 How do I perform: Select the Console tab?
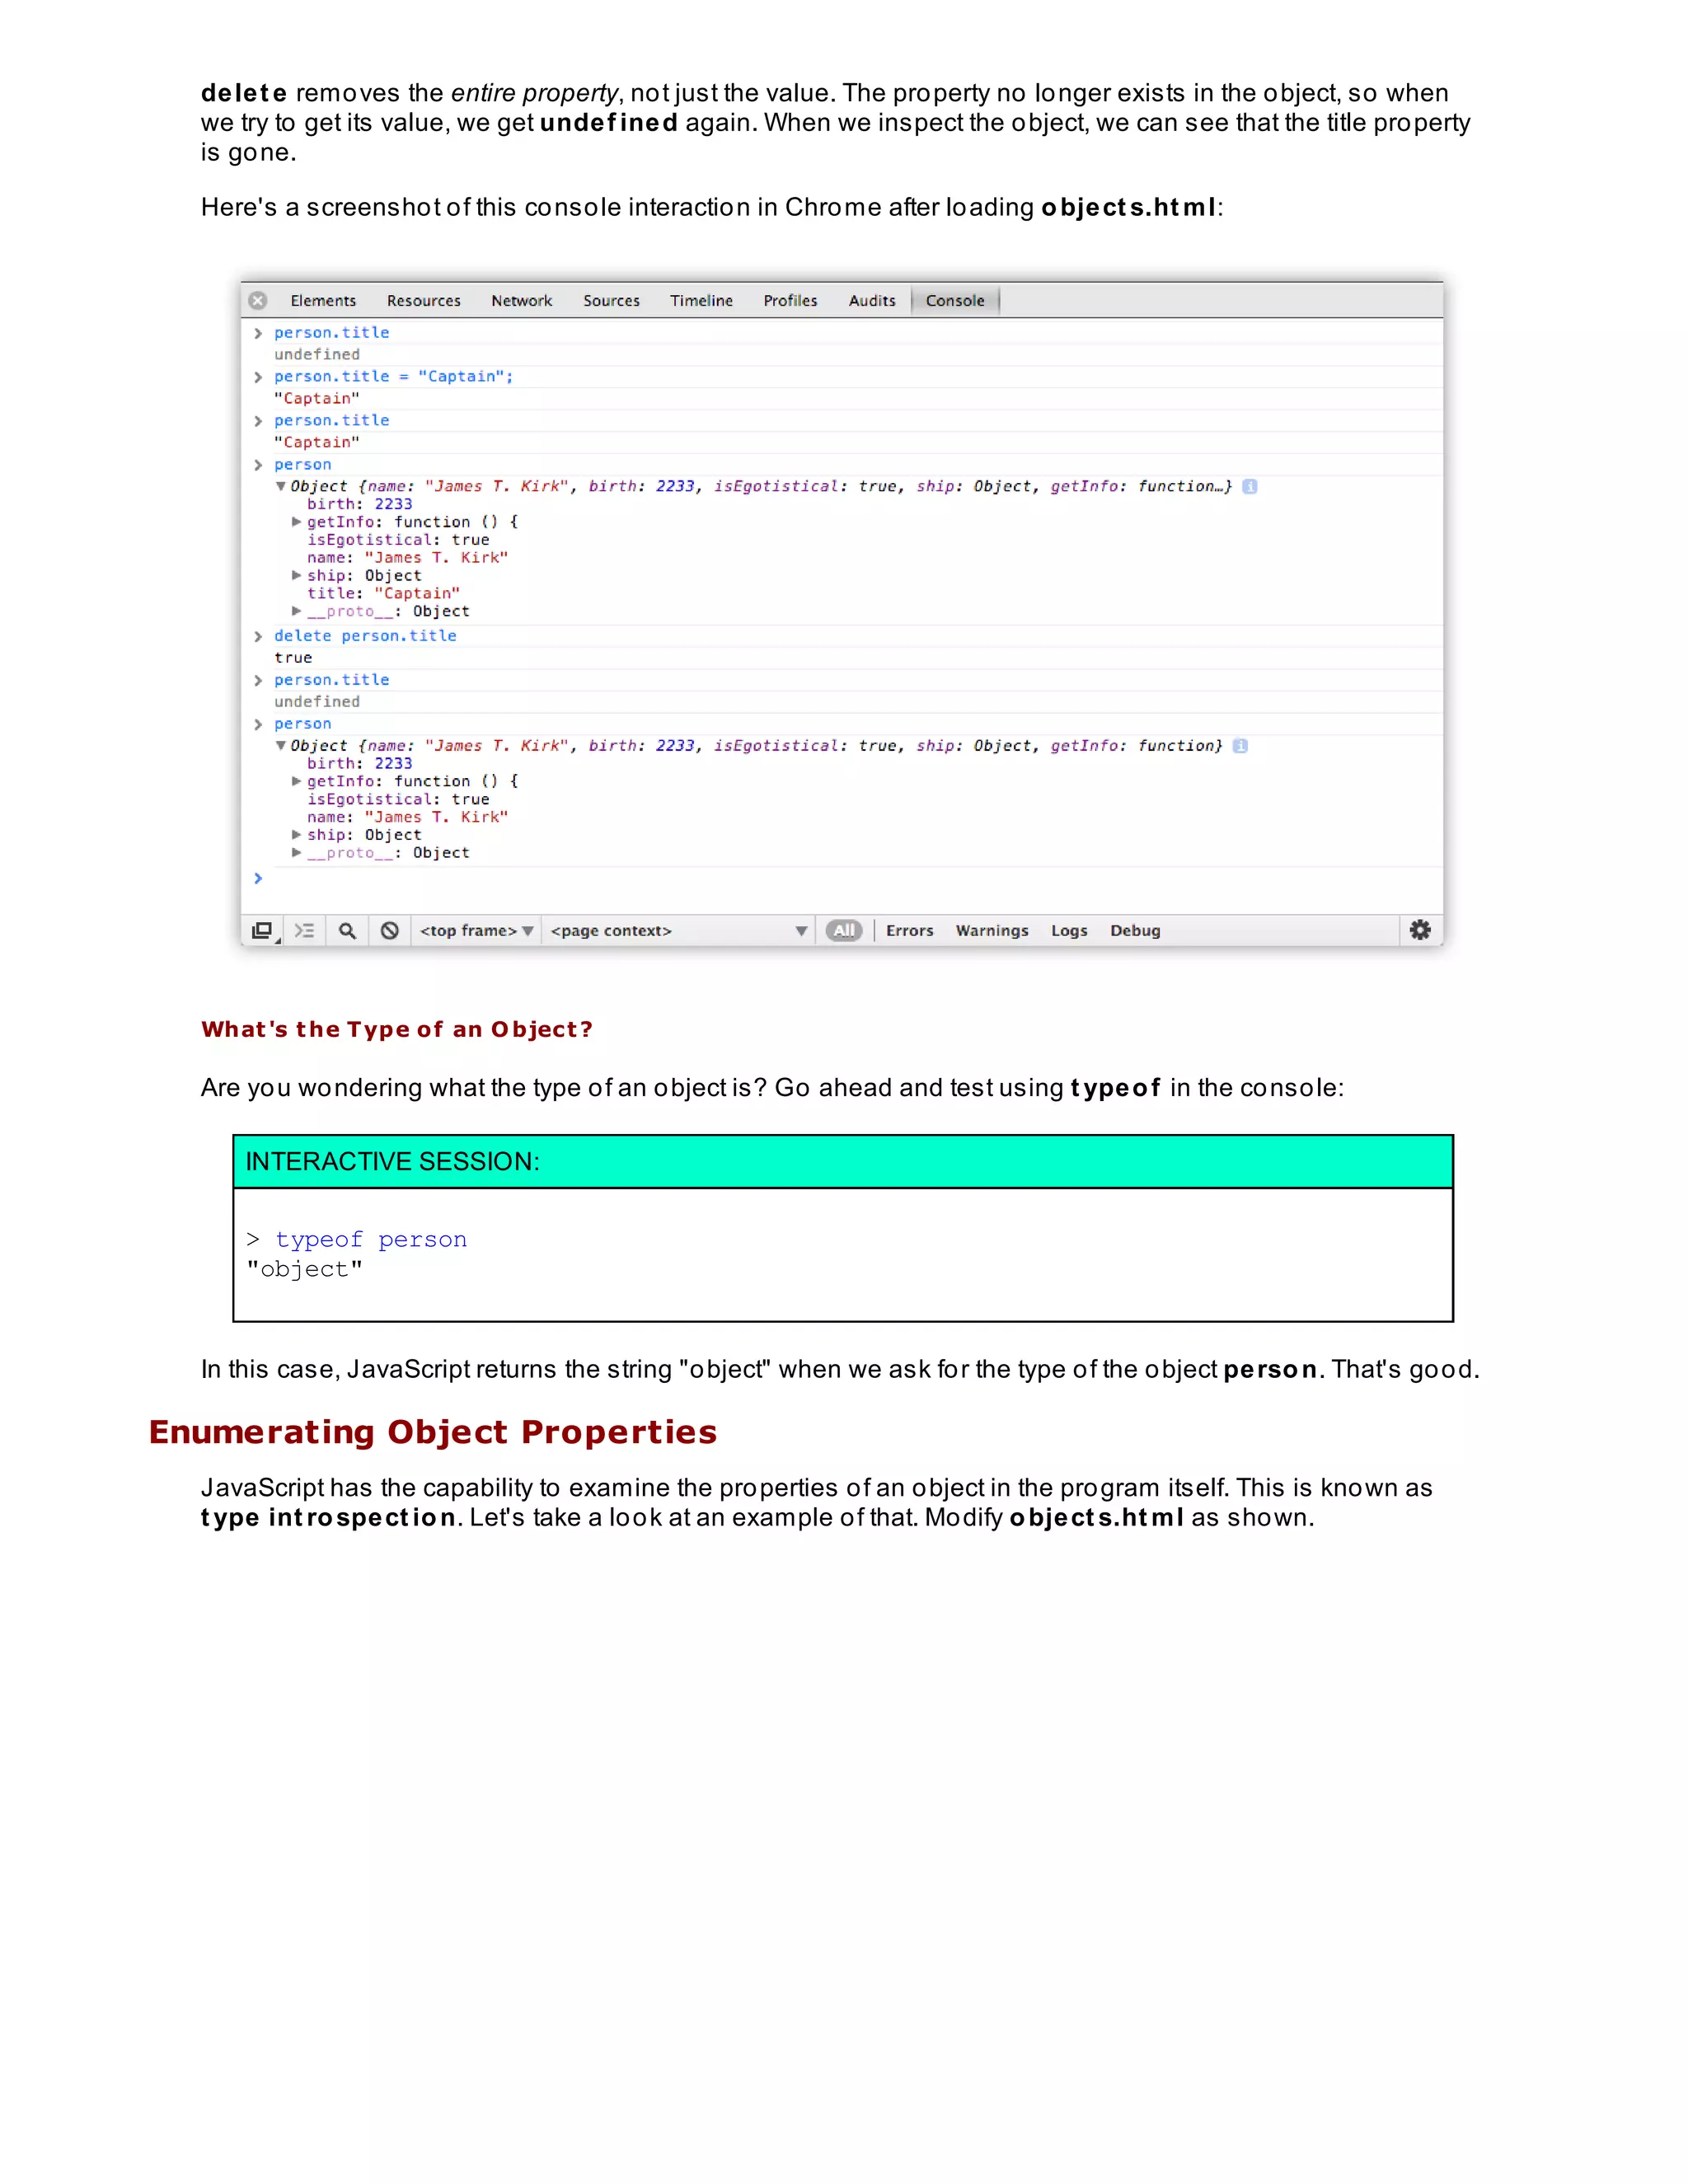click(x=955, y=301)
